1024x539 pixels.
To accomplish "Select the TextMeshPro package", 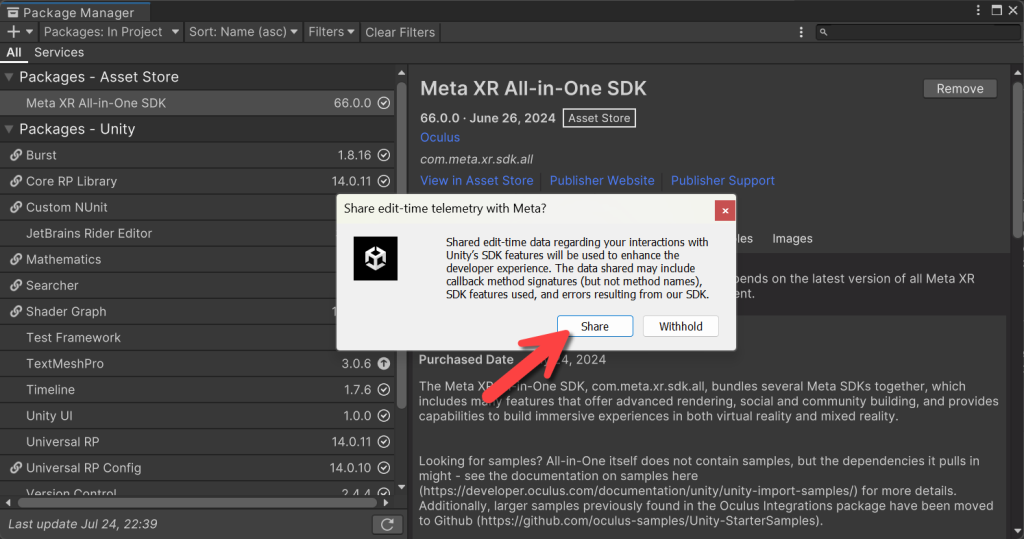I will tap(197, 363).
